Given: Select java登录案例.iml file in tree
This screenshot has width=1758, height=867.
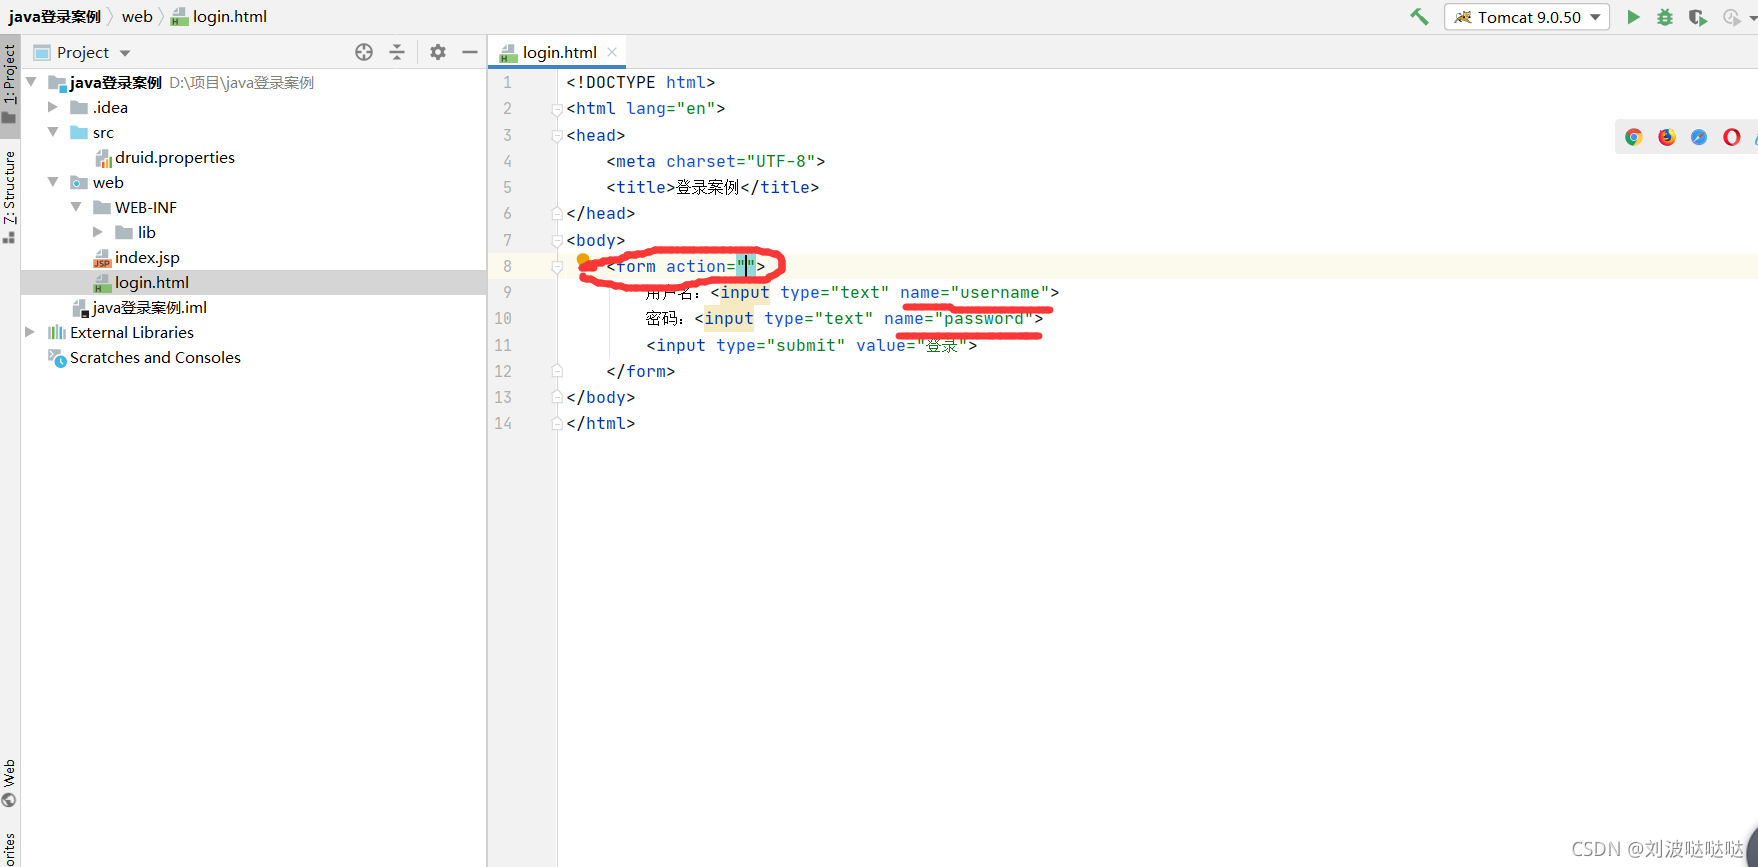Looking at the screenshot, I should tap(140, 307).
